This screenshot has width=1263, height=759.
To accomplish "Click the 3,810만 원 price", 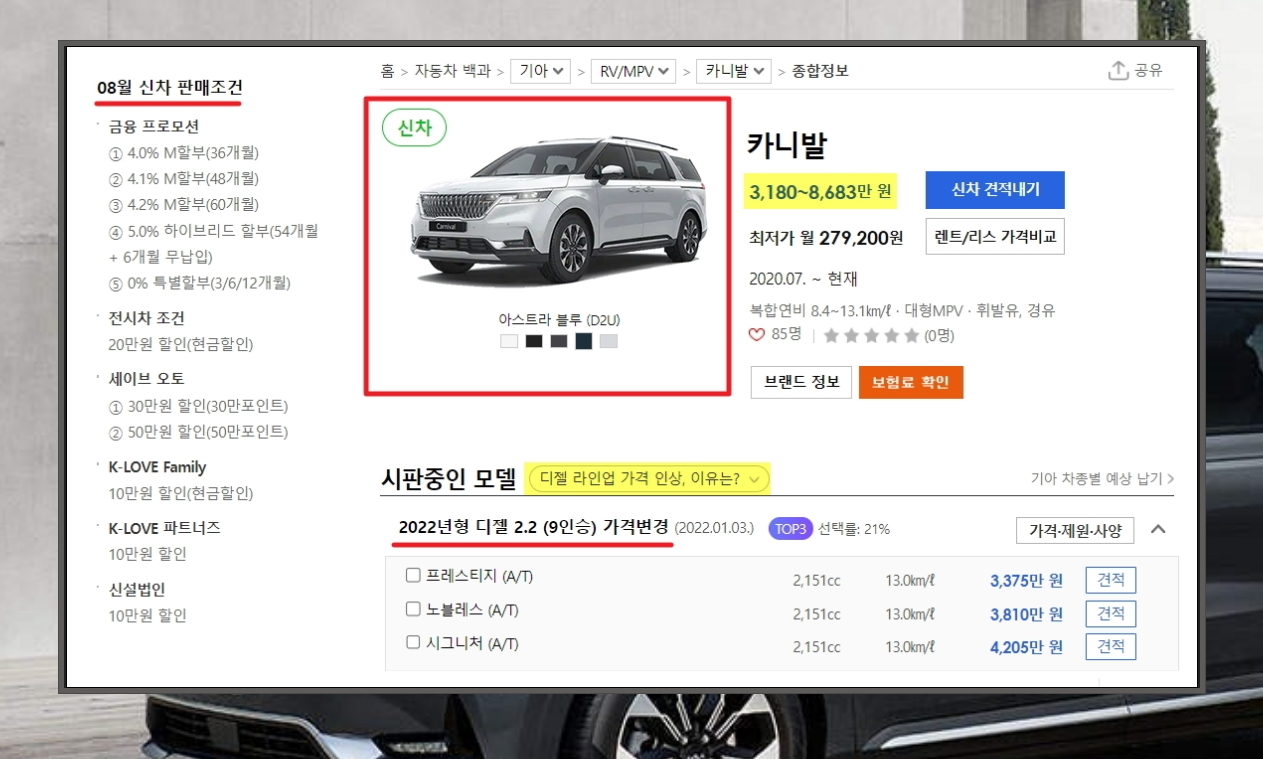I will tap(1026, 613).
